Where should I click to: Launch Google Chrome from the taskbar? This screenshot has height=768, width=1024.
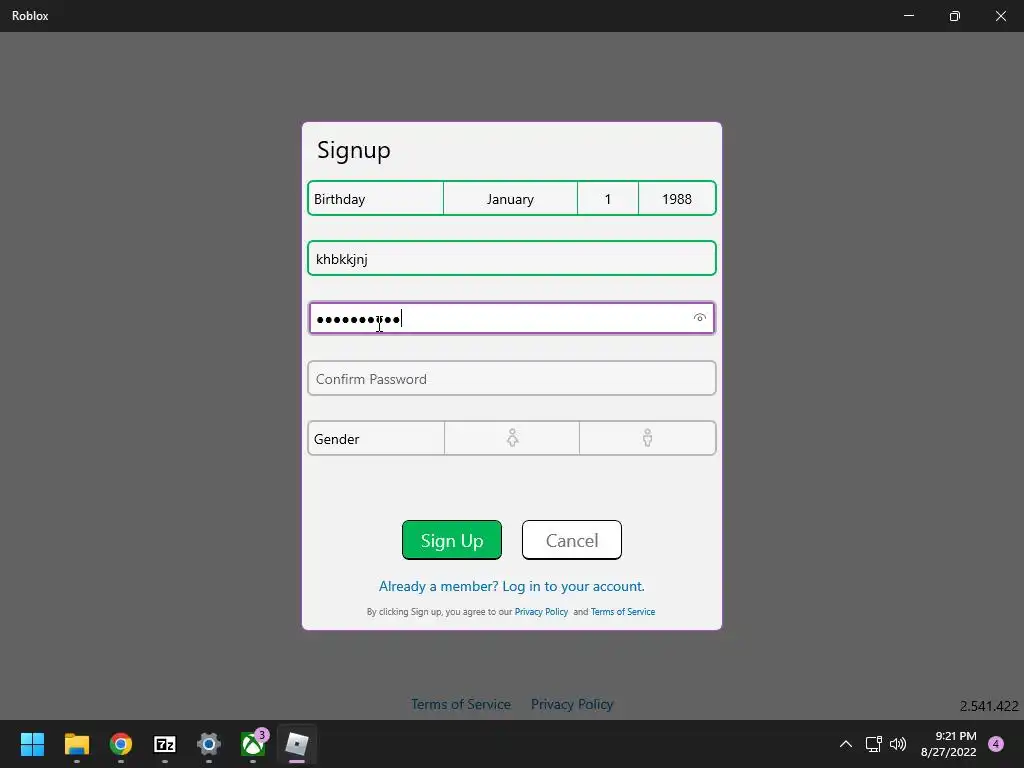[121, 744]
